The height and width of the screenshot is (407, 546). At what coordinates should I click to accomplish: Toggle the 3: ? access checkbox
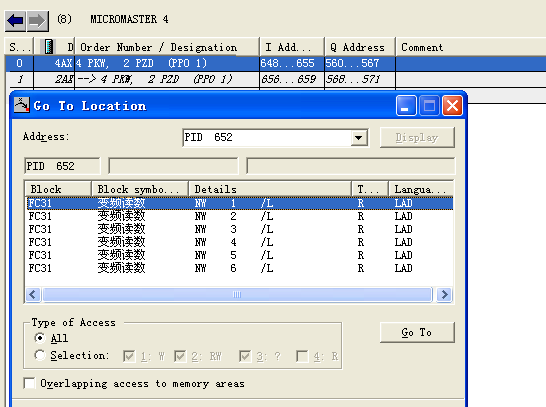coord(245,356)
